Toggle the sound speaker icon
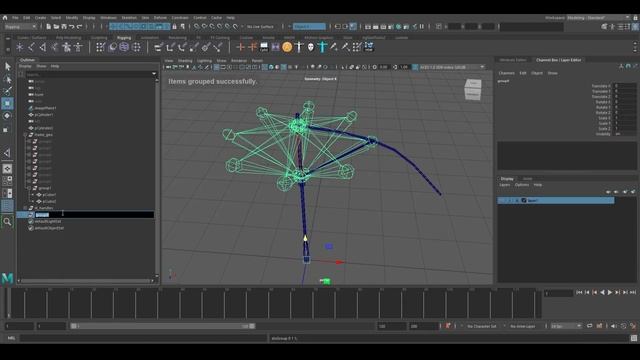The width and height of the screenshot is (640, 360). pyautogui.click(x=613, y=326)
